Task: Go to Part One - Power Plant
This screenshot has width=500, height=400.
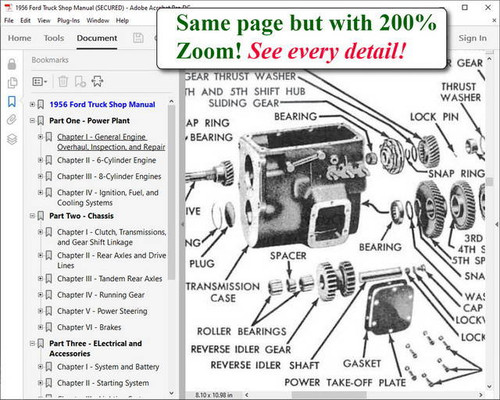Action: click(89, 121)
